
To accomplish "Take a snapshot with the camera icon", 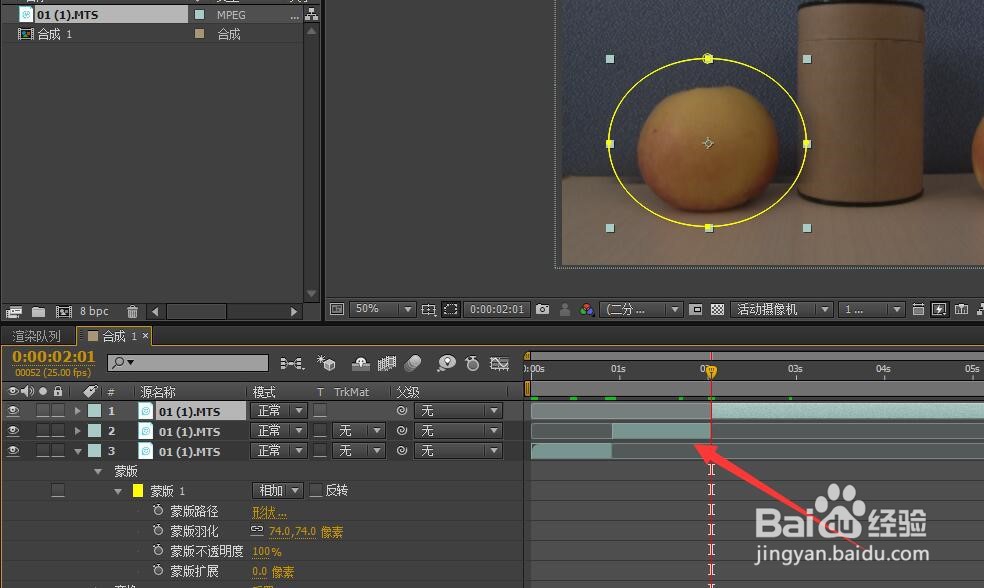I will coord(542,309).
